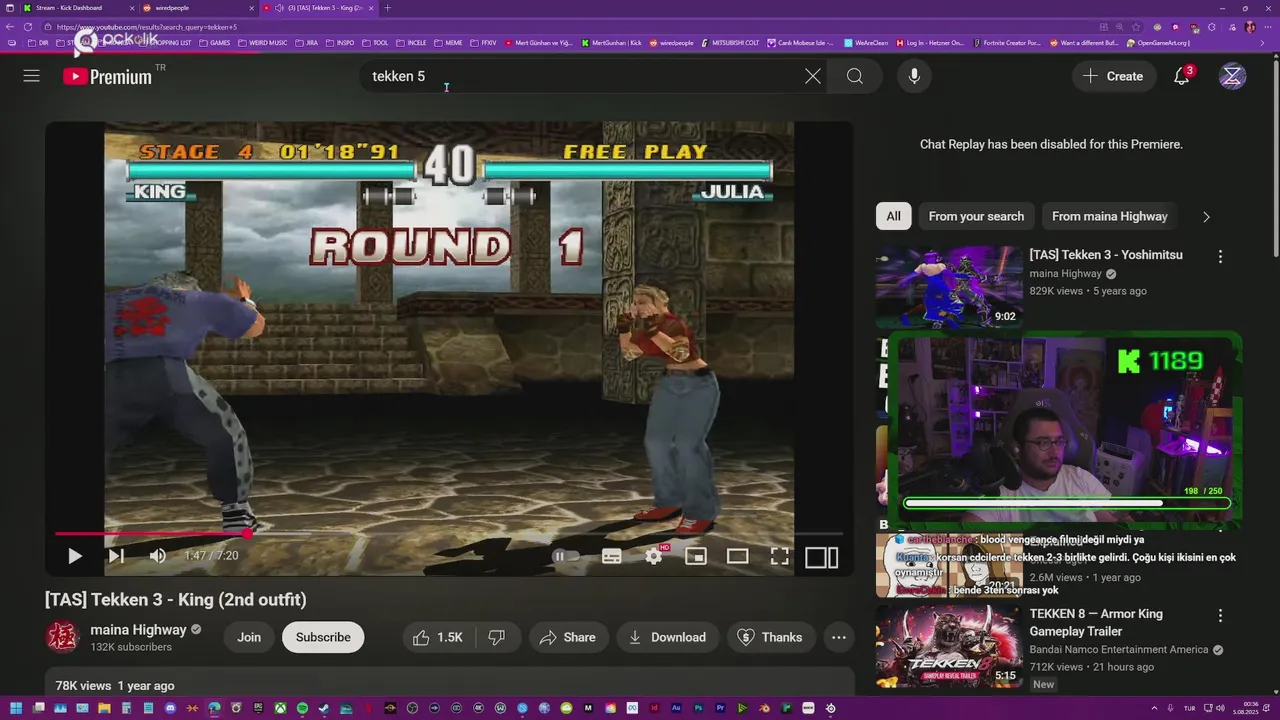Send Thanks to the creator
This screenshot has height=720, width=1280.
click(x=770, y=637)
